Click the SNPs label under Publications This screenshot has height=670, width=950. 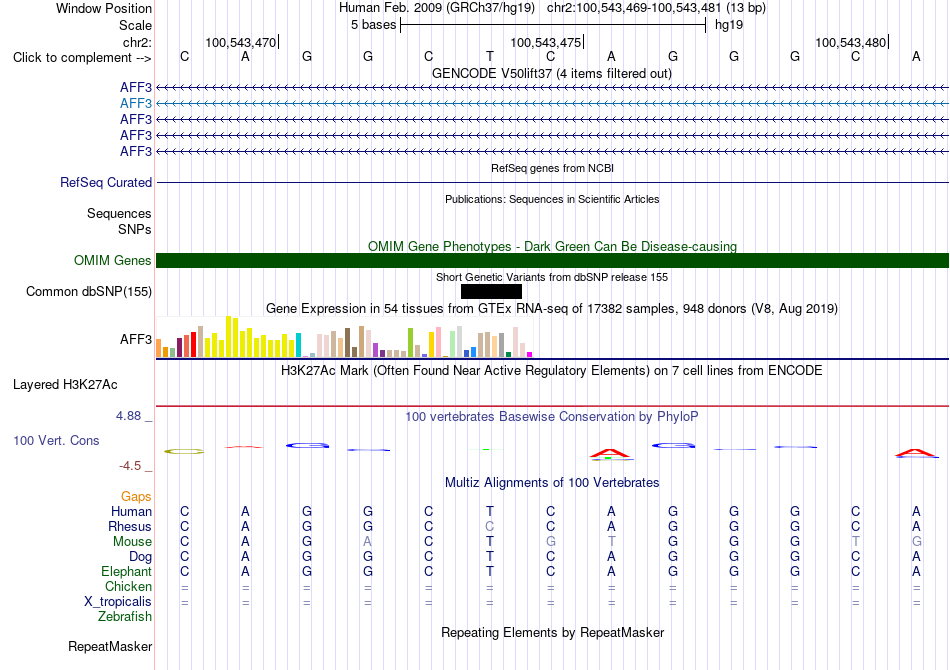point(135,230)
